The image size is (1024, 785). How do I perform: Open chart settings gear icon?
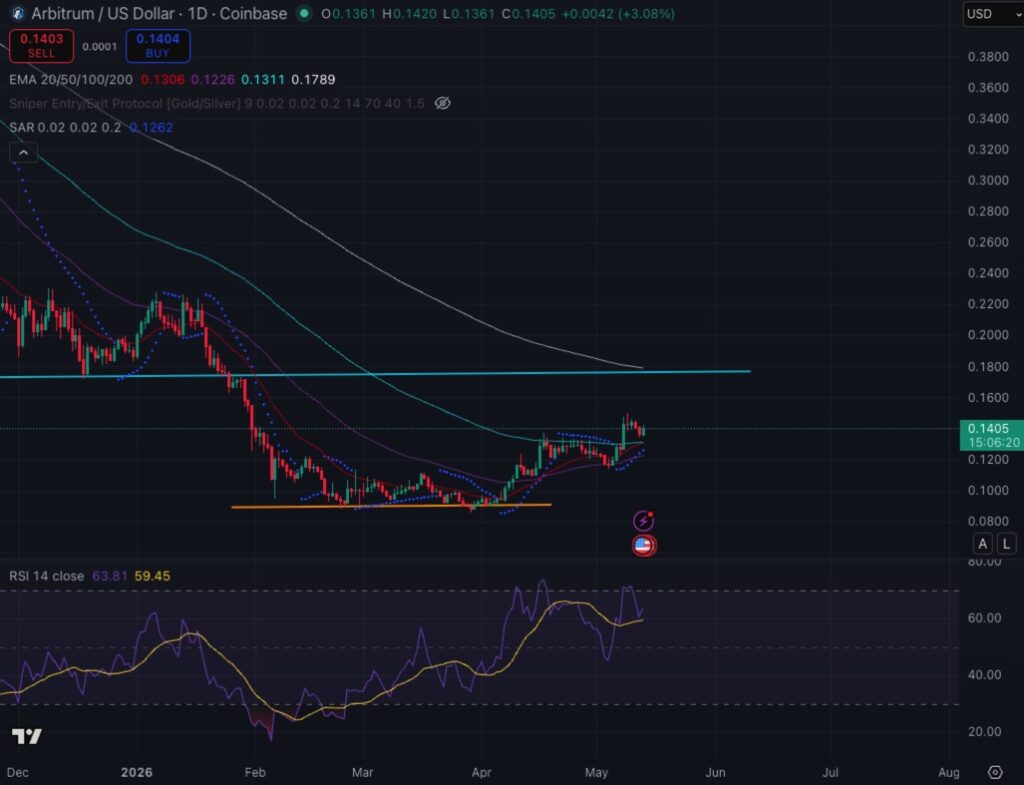tap(995, 773)
